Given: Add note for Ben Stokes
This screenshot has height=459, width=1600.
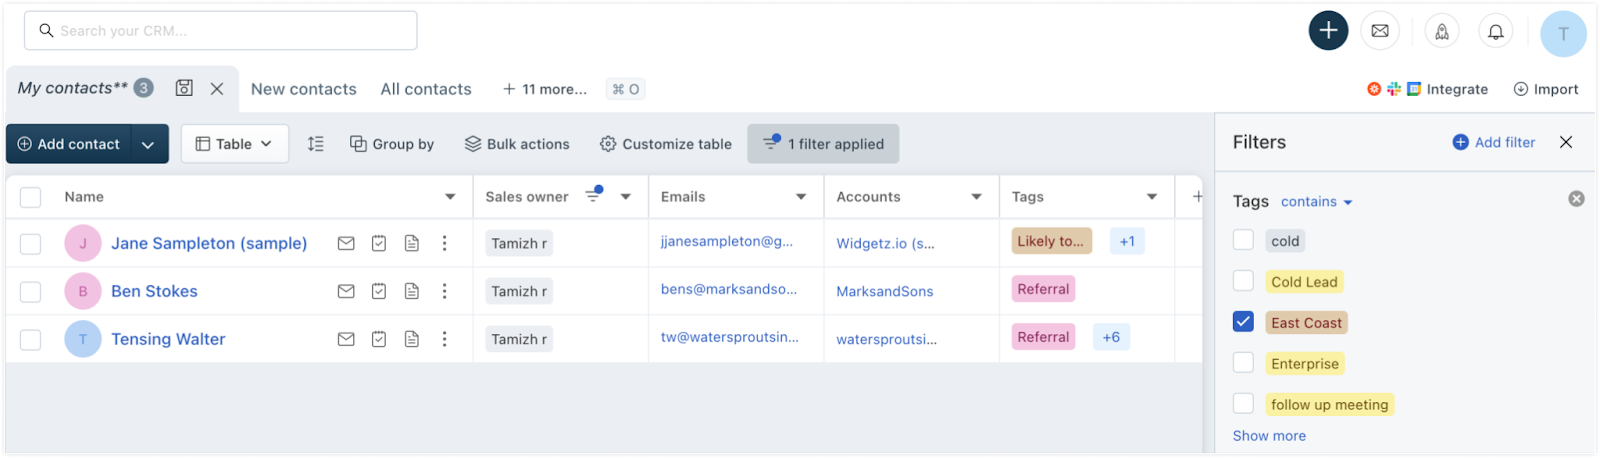Looking at the screenshot, I should (412, 291).
